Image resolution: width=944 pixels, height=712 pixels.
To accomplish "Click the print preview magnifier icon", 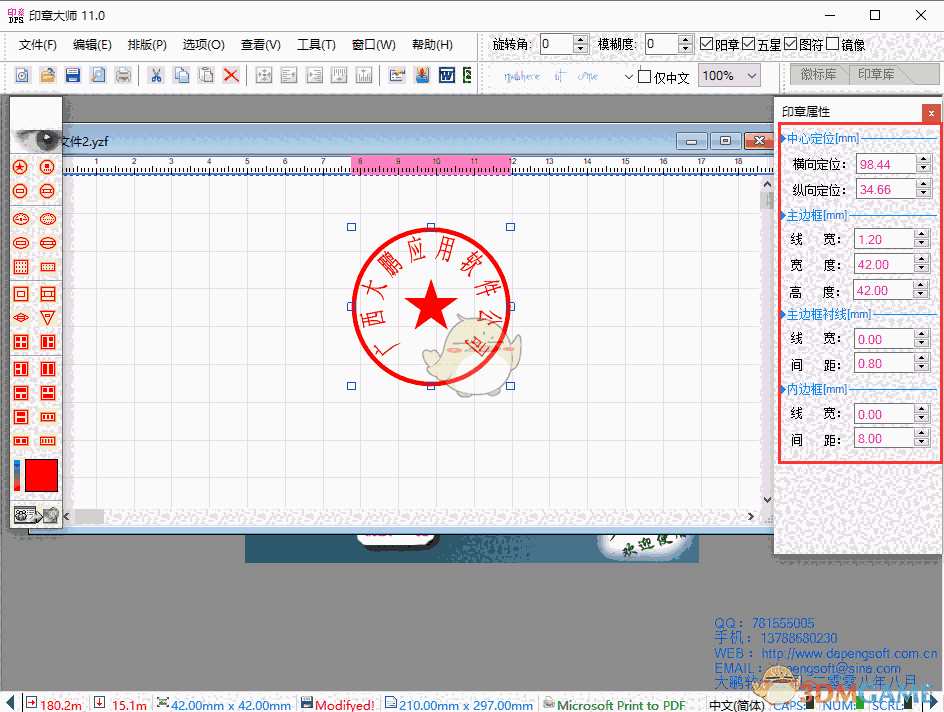I will [x=98, y=75].
